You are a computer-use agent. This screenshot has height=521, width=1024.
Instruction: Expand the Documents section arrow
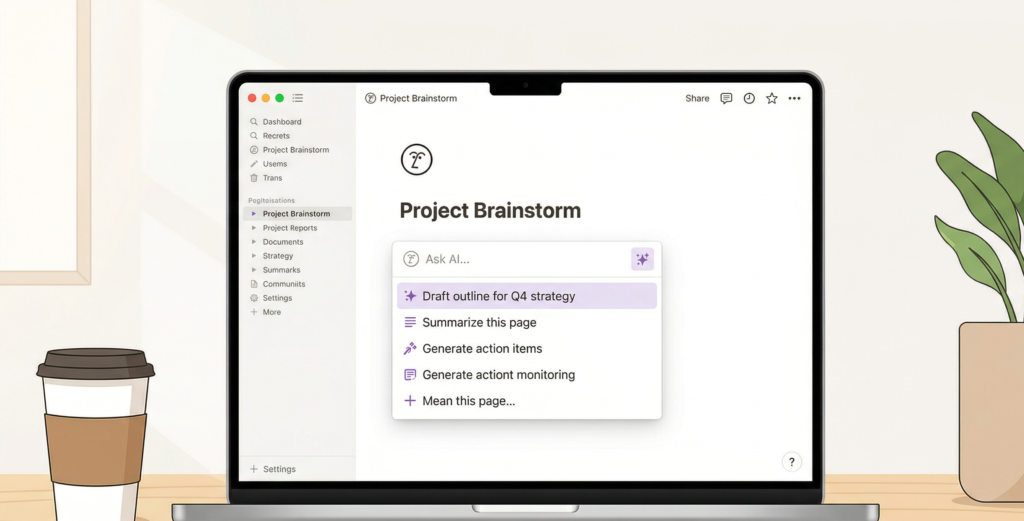point(254,242)
